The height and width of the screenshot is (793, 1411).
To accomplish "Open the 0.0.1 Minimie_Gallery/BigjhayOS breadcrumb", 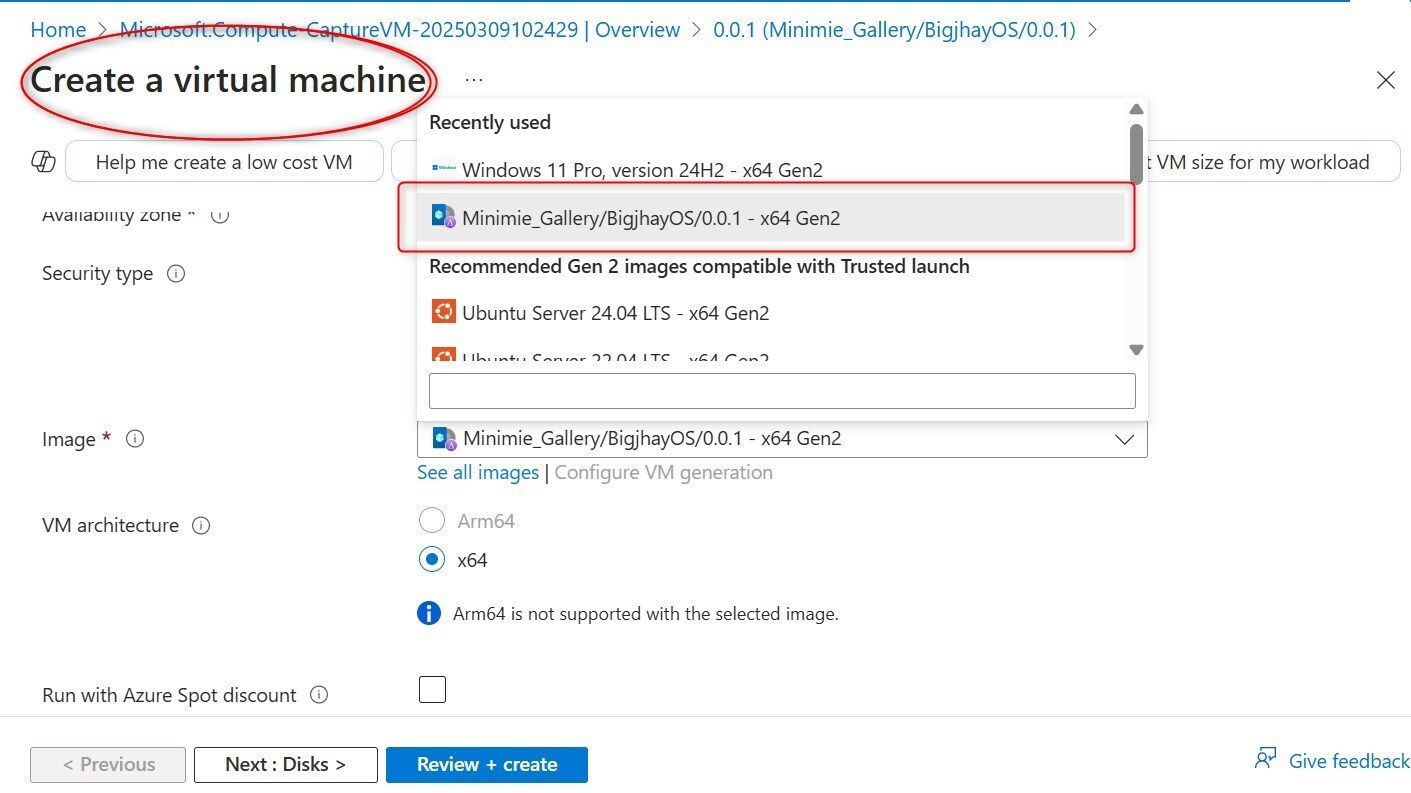I will pyautogui.click(x=894, y=30).
